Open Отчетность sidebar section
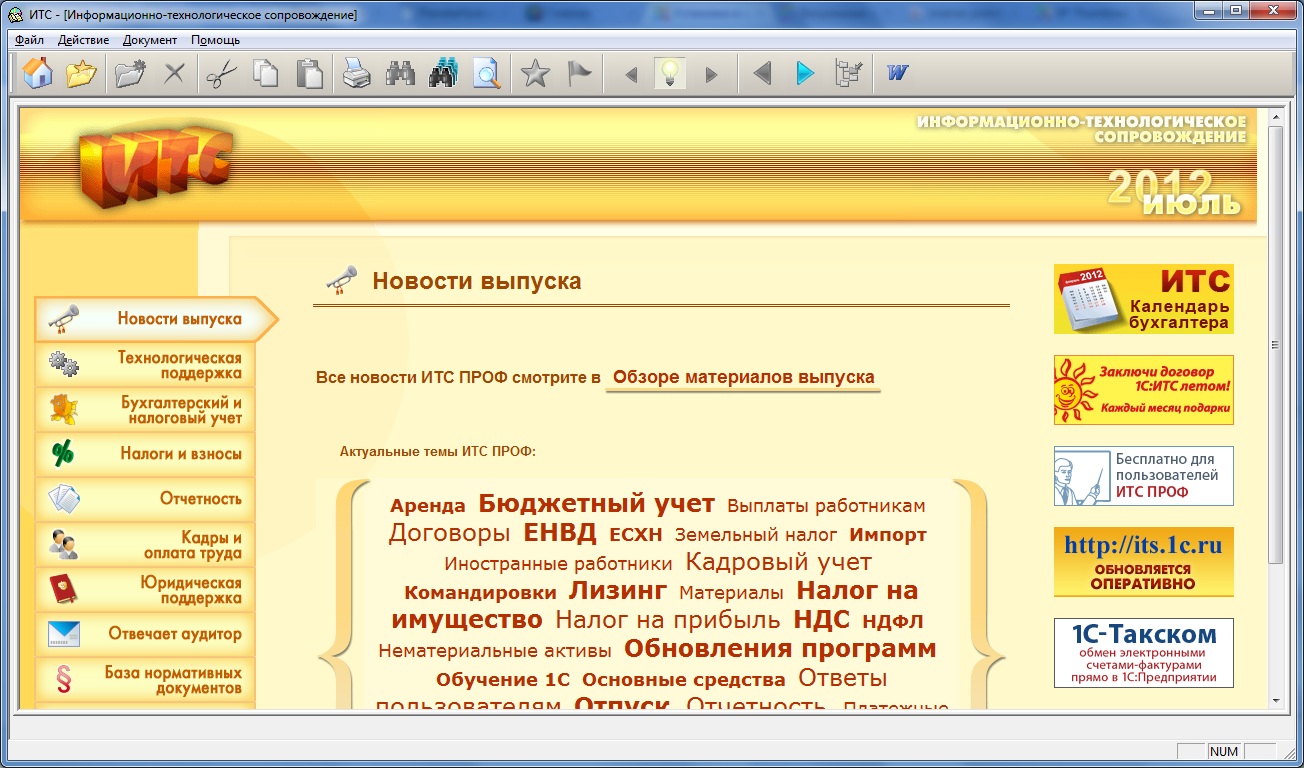The height and width of the screenshot is (768, 1304). pos(145,499)
